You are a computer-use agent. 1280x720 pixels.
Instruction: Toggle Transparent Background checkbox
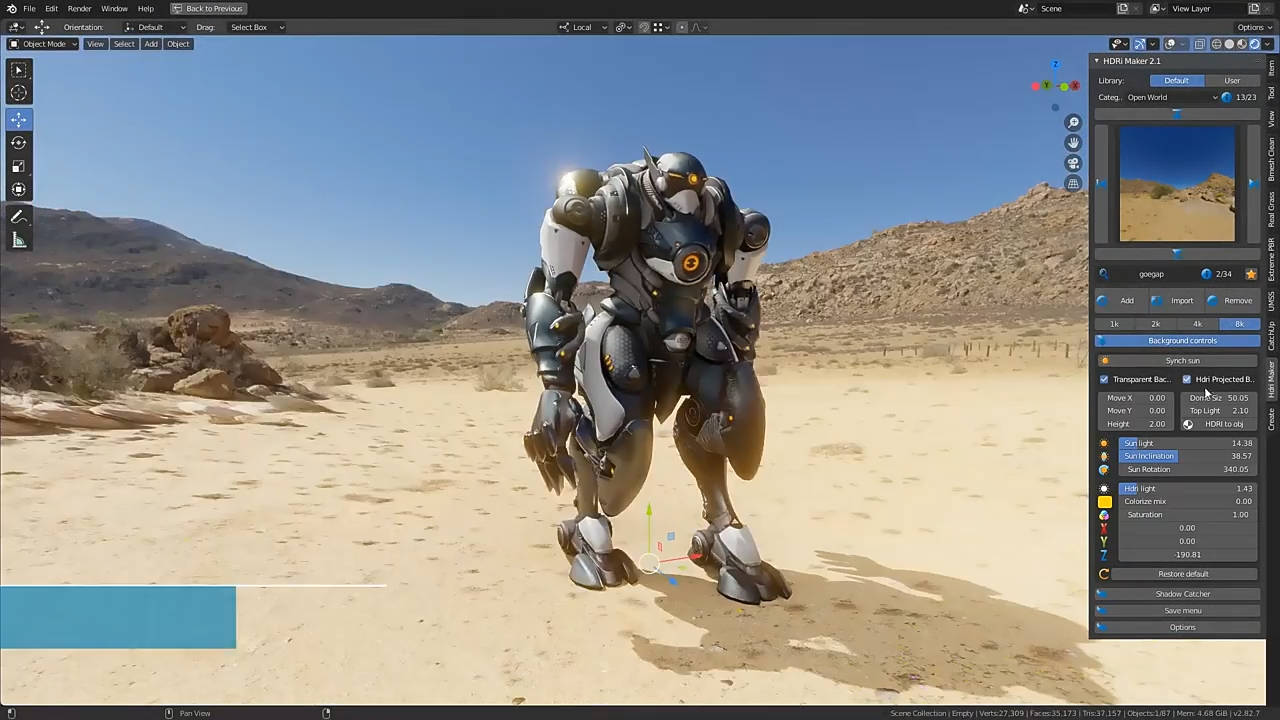click(1104, 380)
